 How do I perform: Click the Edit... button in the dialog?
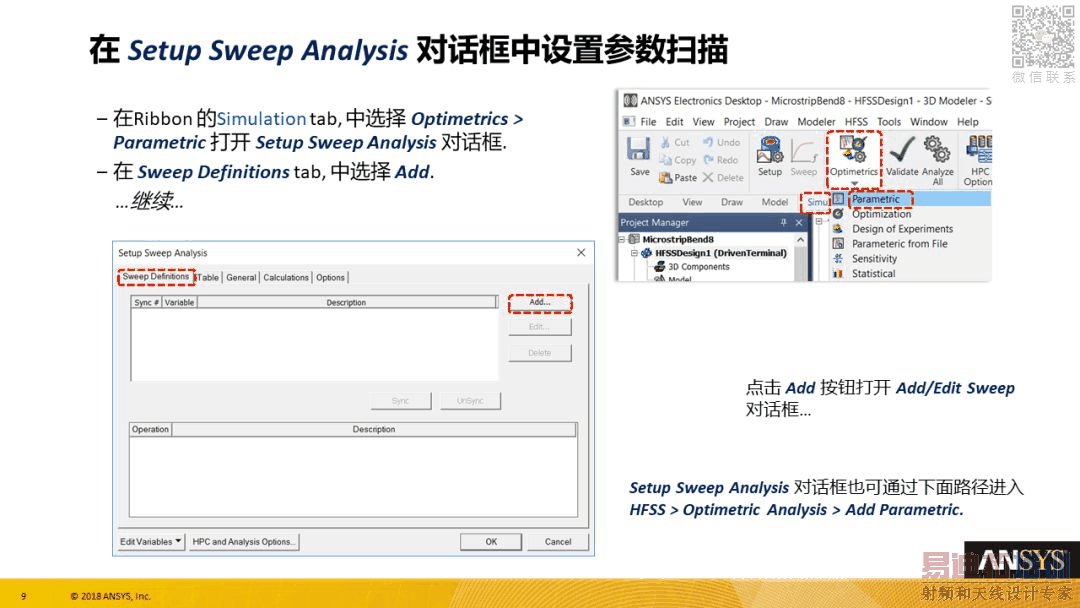tap(540, 327)
